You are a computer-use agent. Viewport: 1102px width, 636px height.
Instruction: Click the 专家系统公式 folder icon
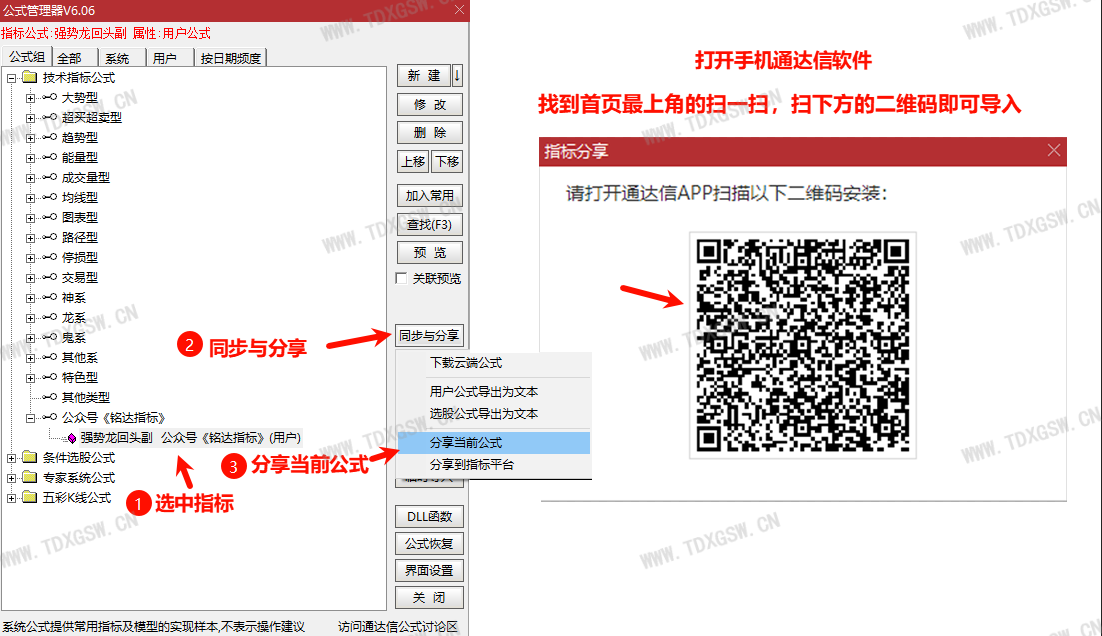(30, 477)
